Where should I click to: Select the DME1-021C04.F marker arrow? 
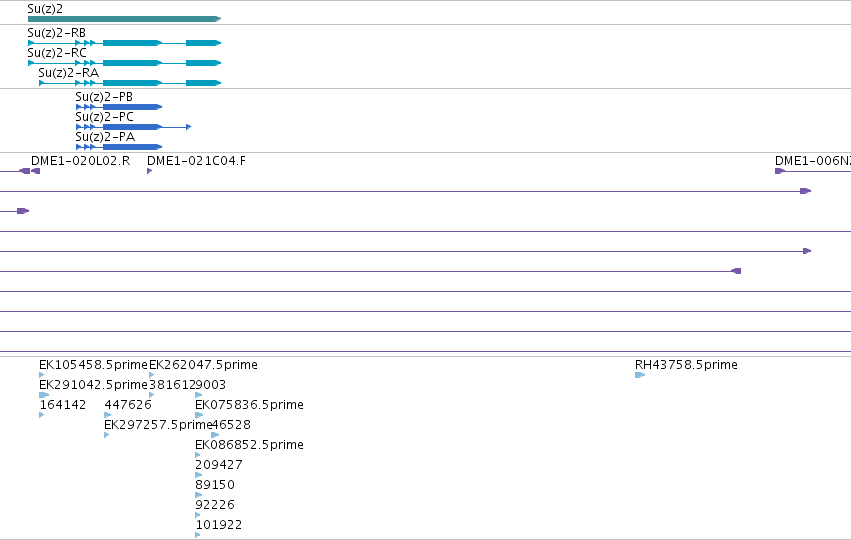(x=150, y=171)
